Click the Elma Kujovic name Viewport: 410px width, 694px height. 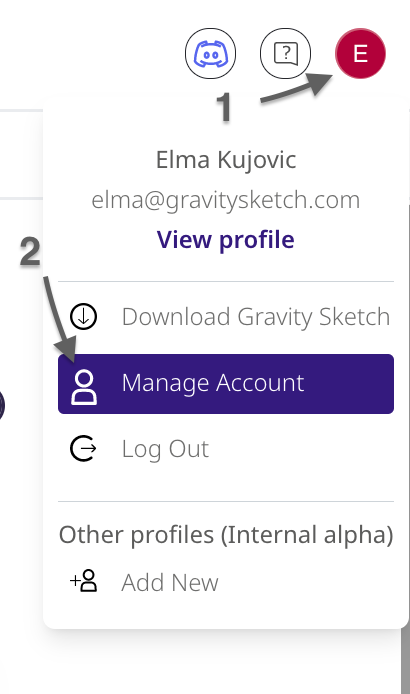click(226, 160)
